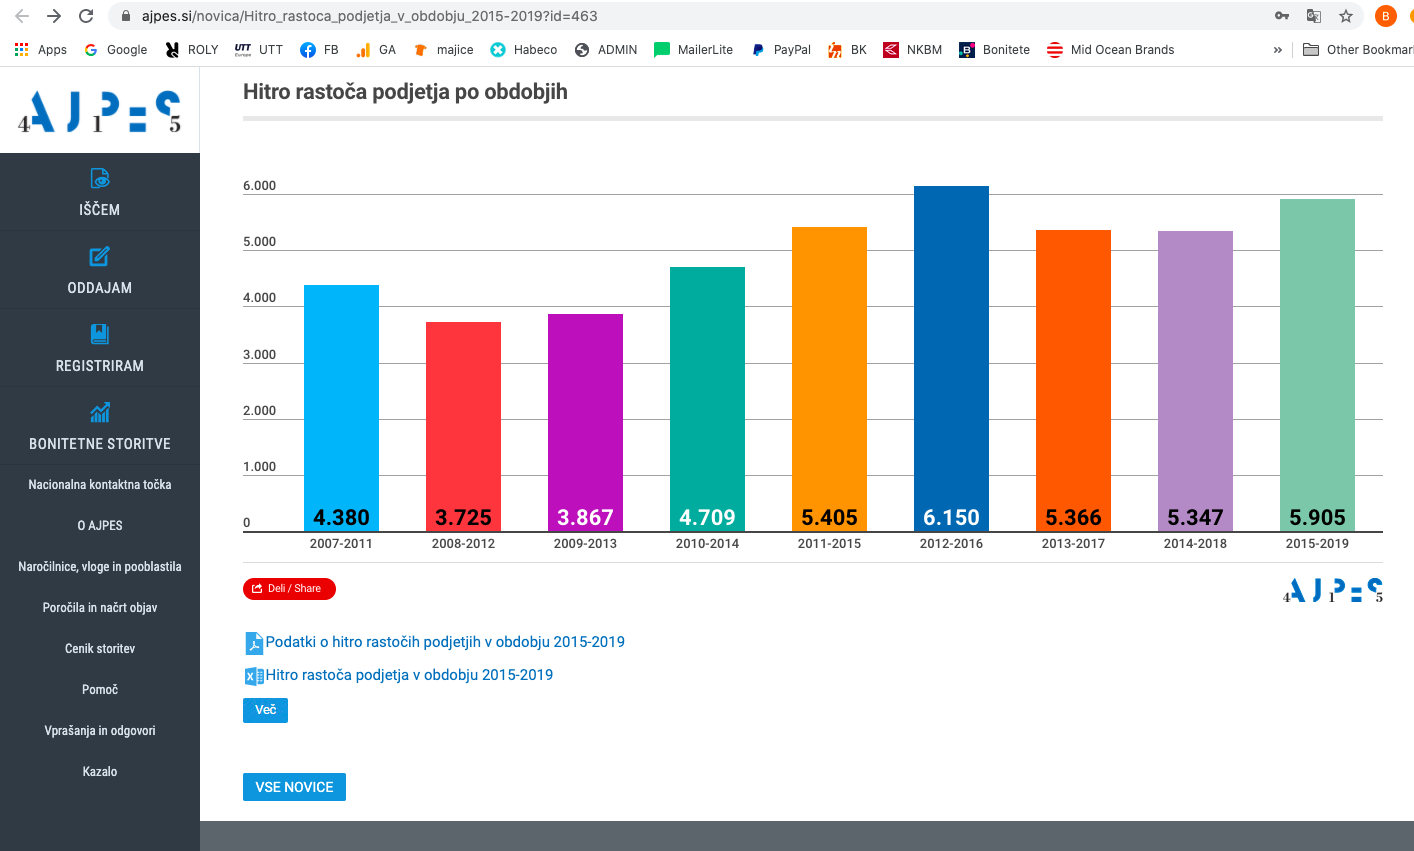Click the Več button

coord(265,710)
